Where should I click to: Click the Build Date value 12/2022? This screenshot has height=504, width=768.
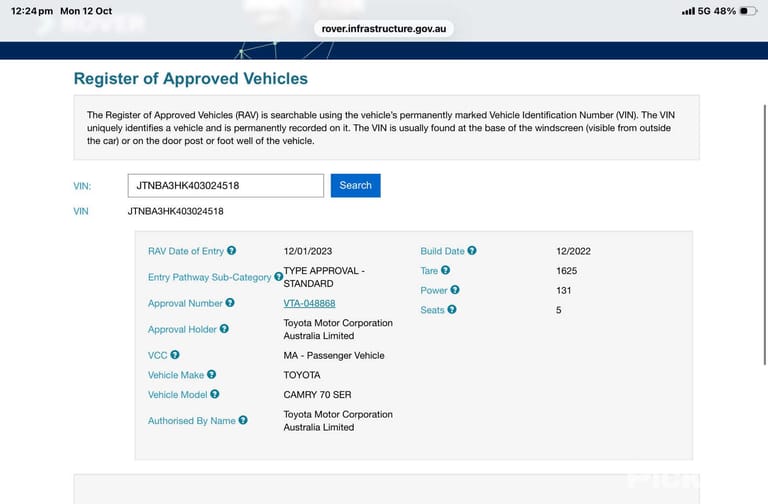point(573,251)
